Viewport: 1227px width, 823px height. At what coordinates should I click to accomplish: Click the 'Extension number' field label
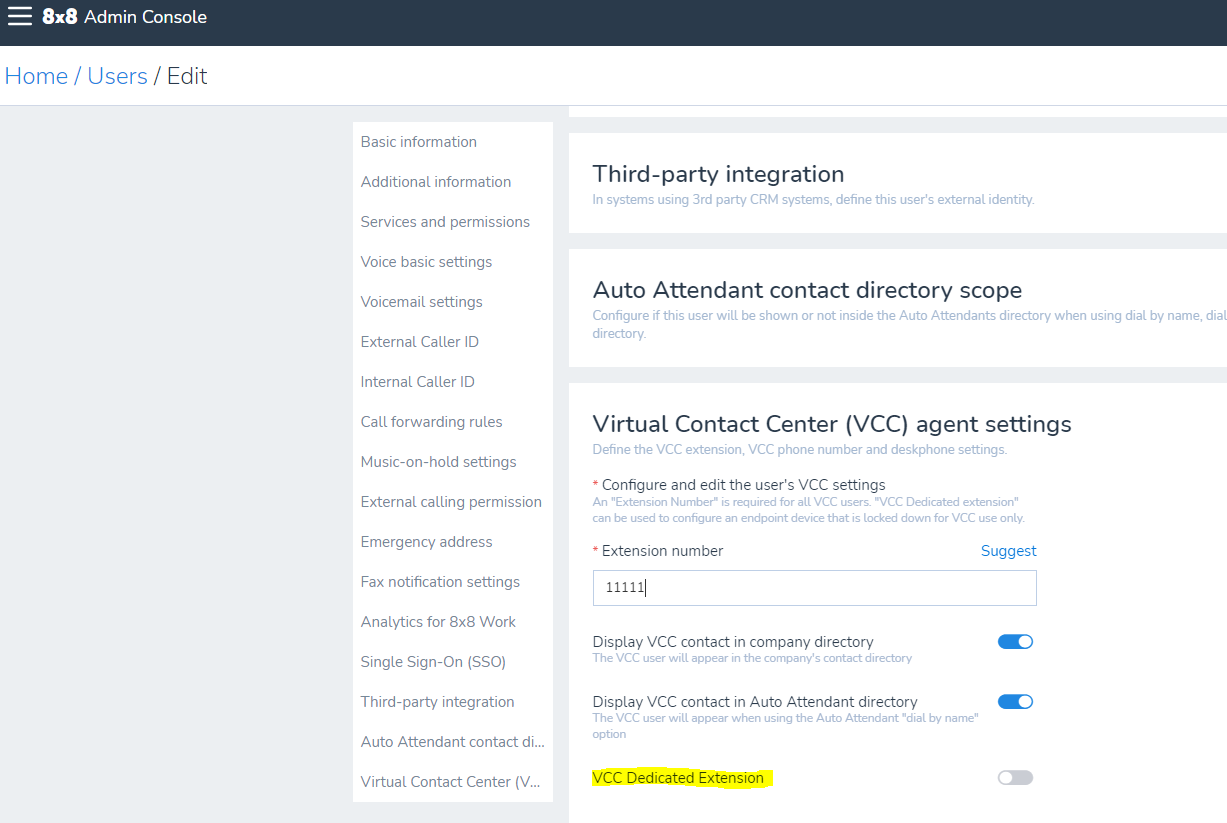(x=662, y=551)
